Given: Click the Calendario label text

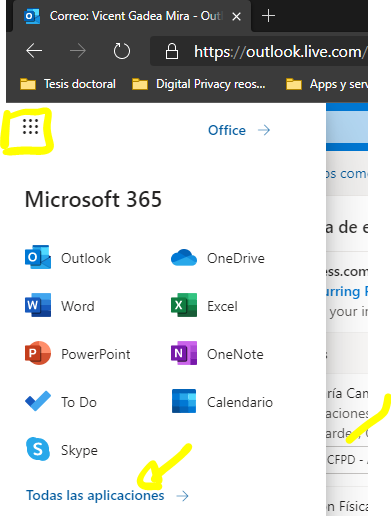Looking at the screenshot, I should click(x=240, y=402).
